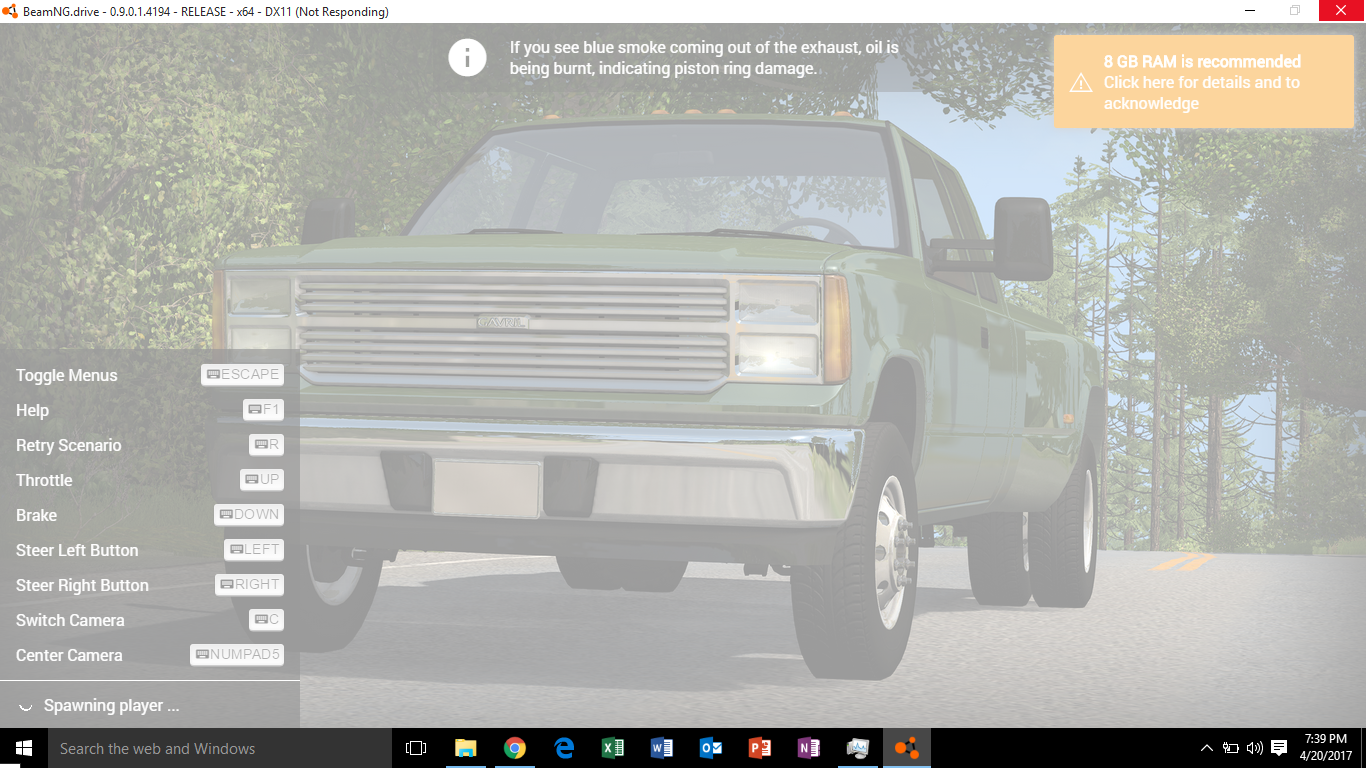
Task: Click the Retry Scenario label
Action: (x=69, y=446)
